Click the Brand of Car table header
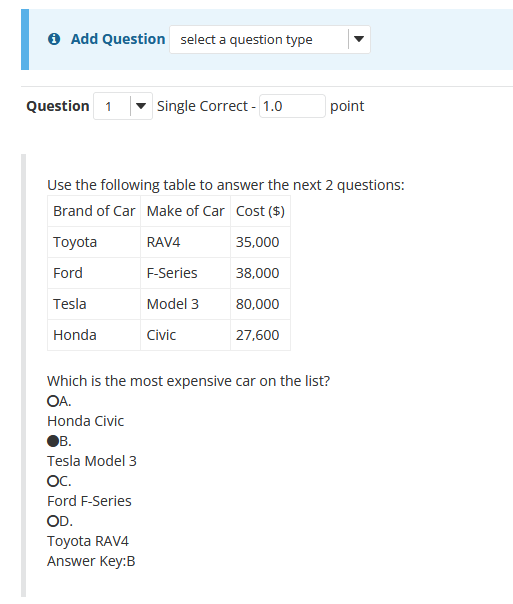The height and width of the screenshot is (604, 513). coord(94,211)
